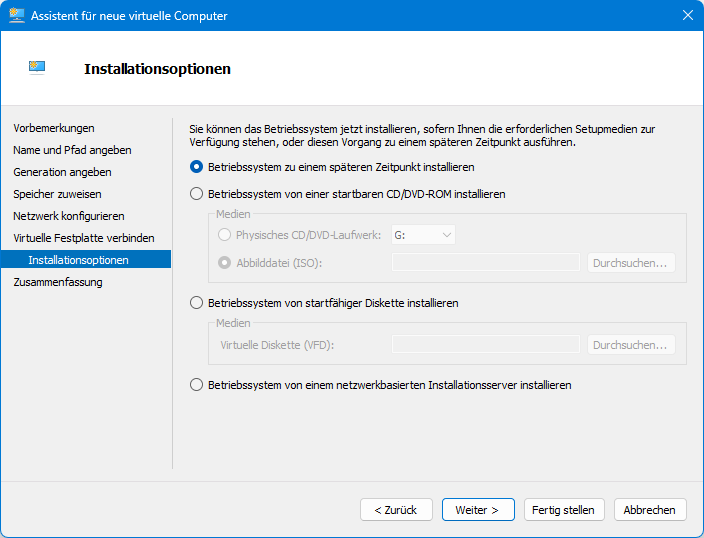Image resolution: width=704 pixels, height=538 pixels.
Task: Choose install from bootable CD/DVD-ROM option
Action: [197, 194]
